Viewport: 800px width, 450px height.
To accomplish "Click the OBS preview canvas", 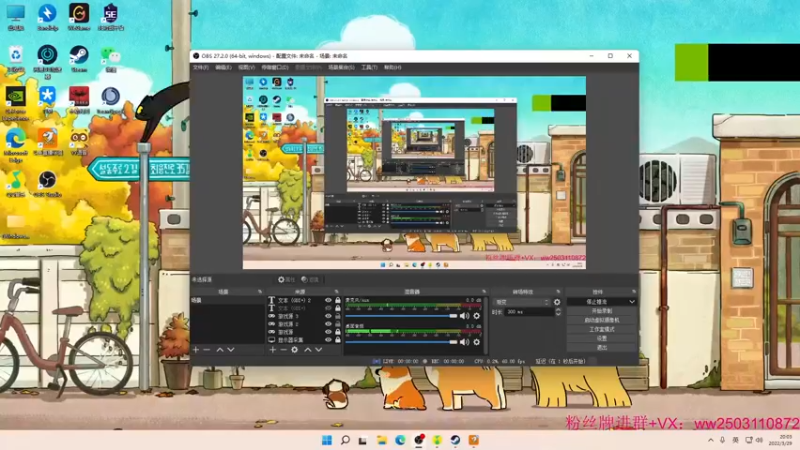I will click(414, 172).
